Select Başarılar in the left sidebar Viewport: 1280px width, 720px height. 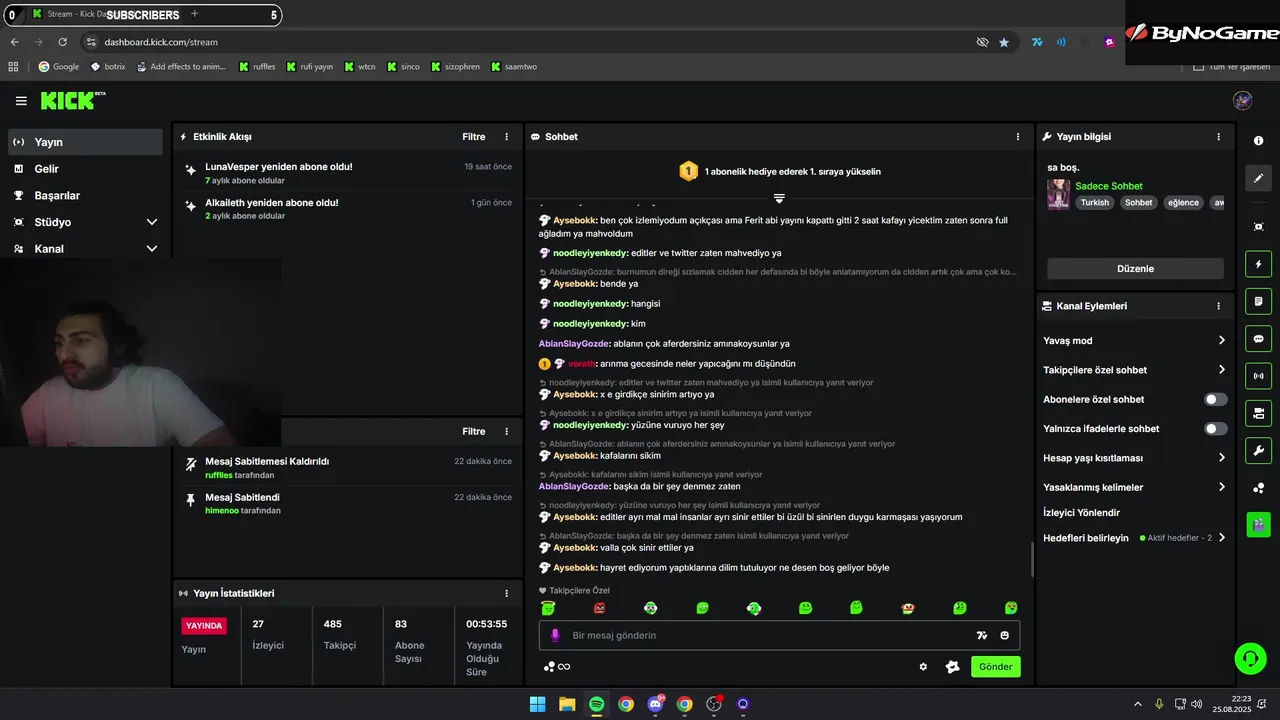point(85,196)
